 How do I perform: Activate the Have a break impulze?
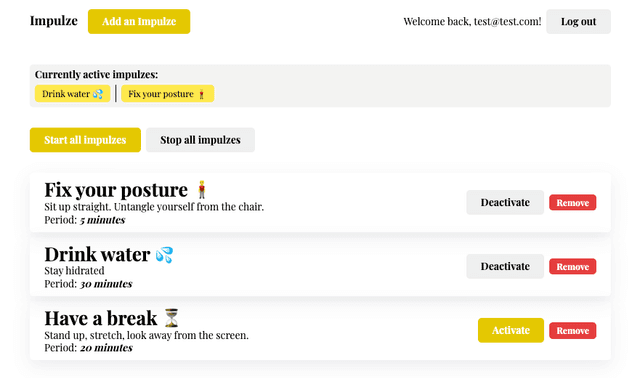511,330
